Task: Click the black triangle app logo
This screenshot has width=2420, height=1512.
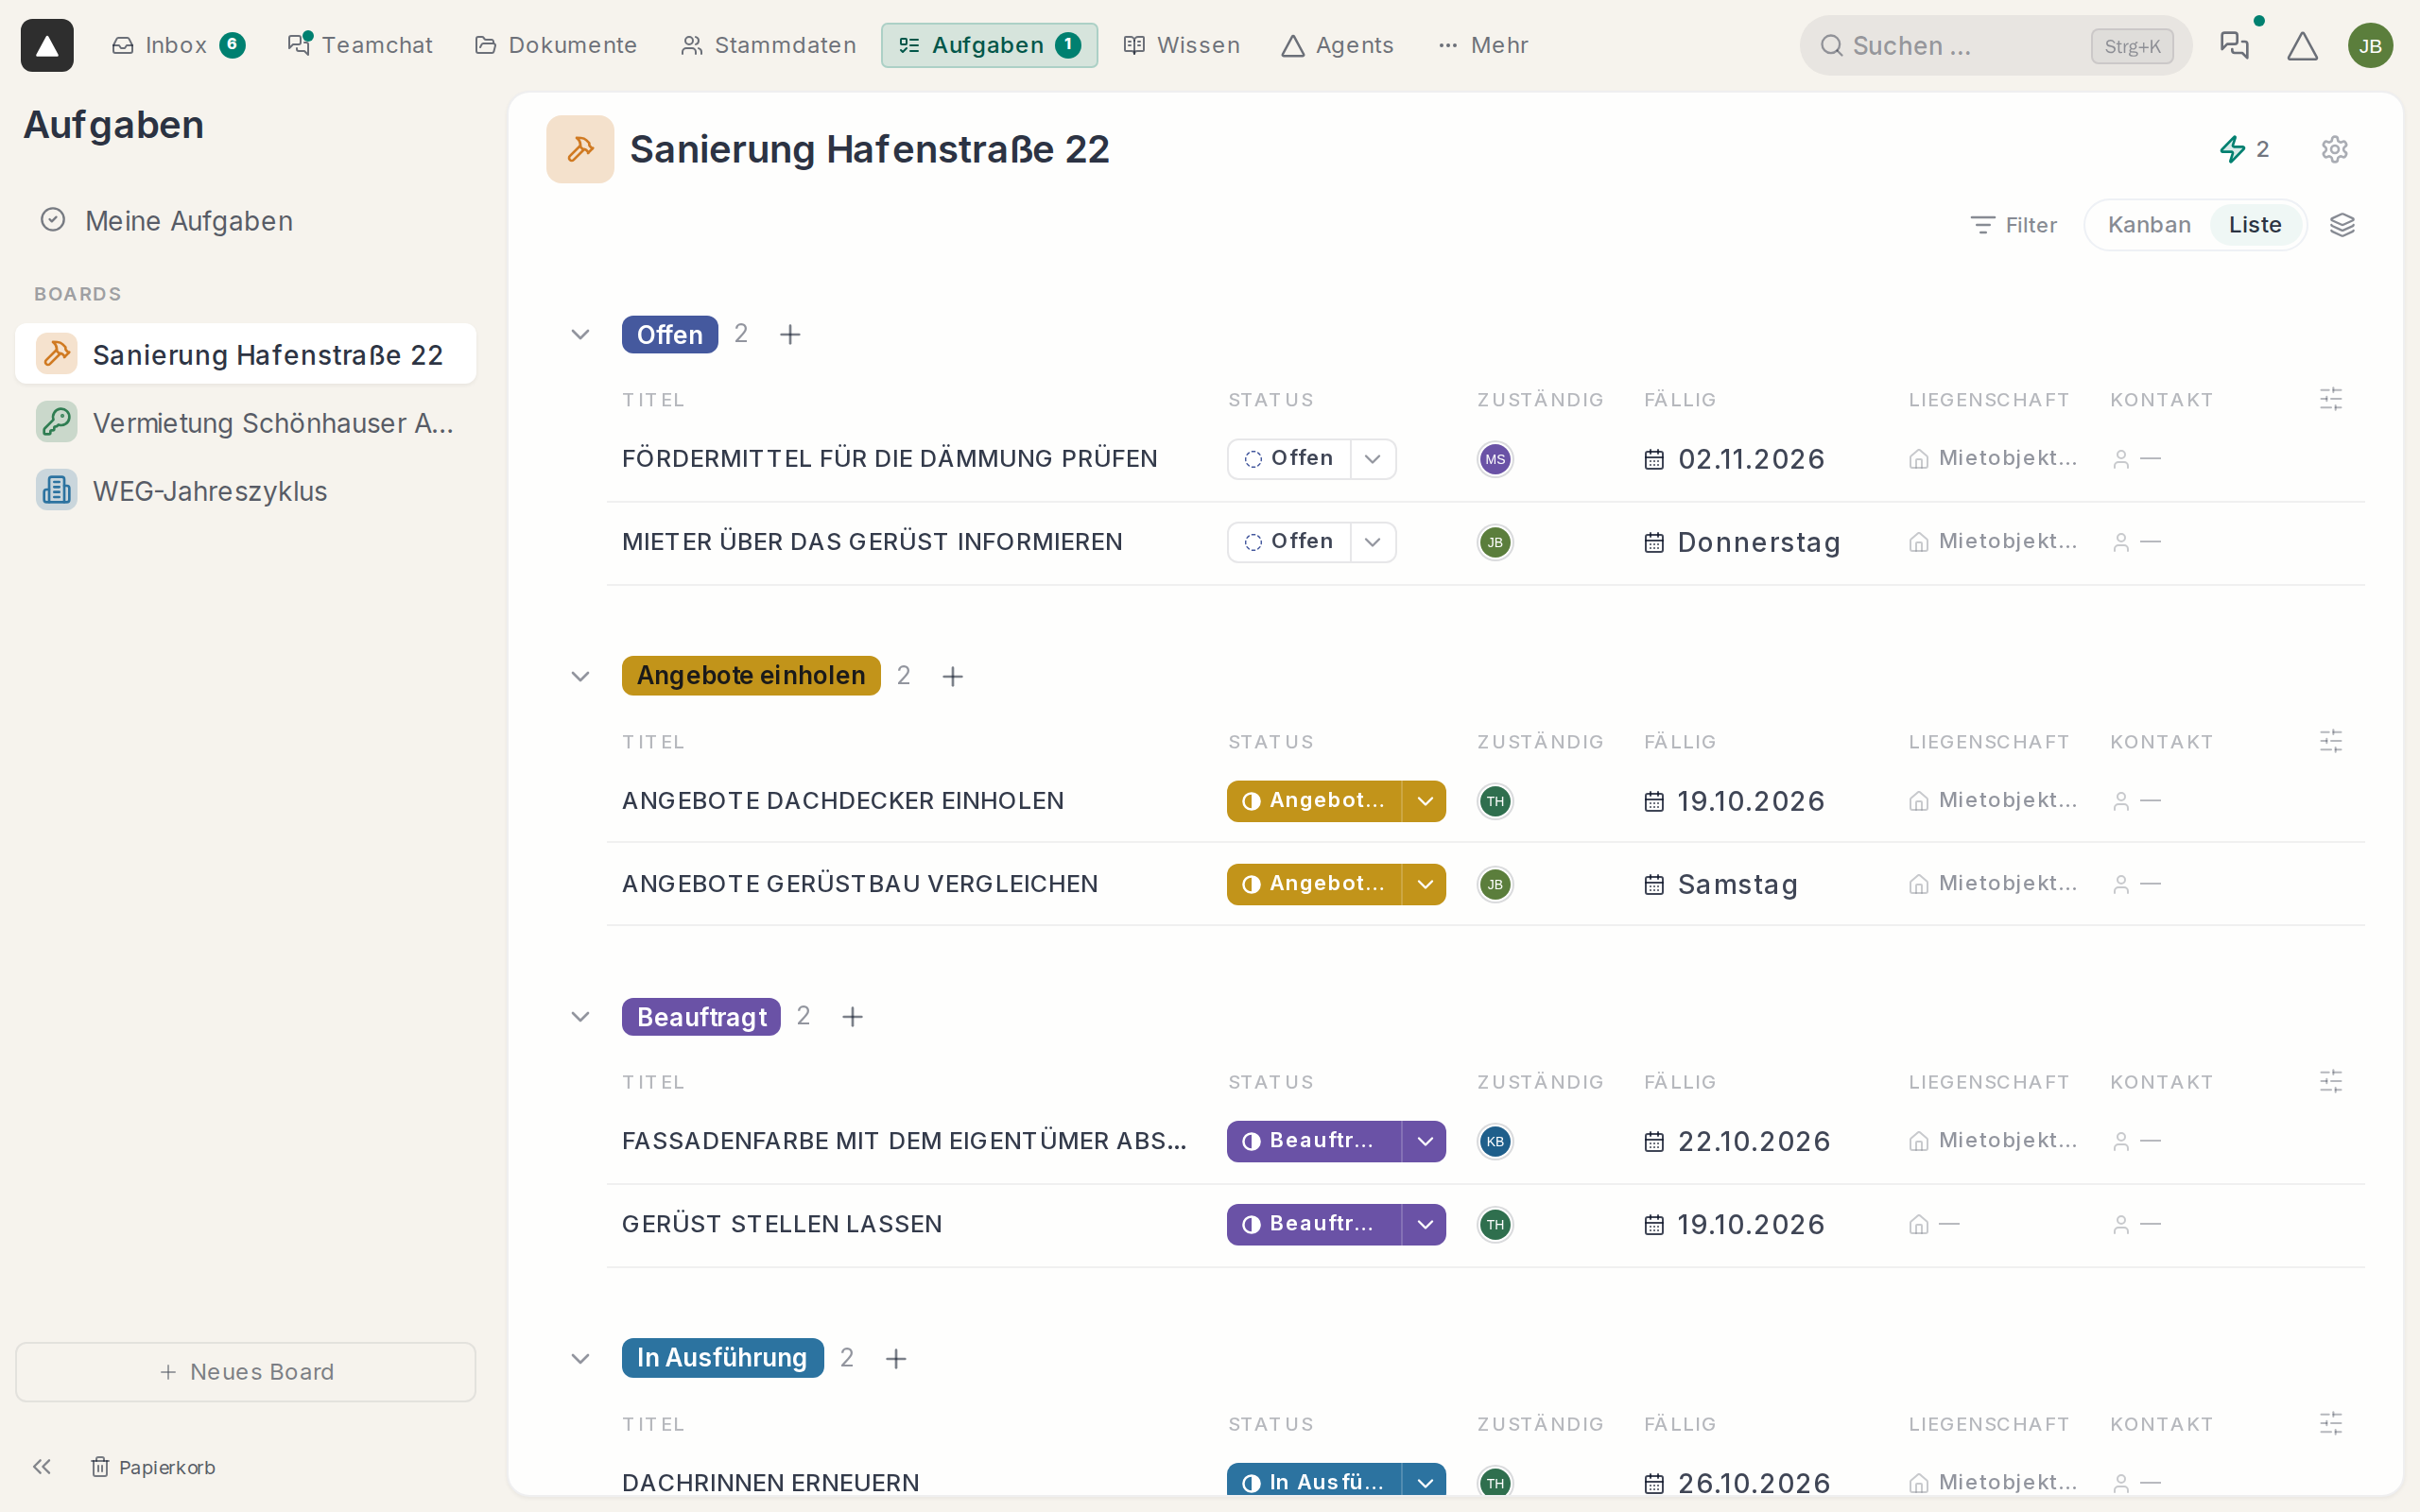Action: pyautogui.click(x=47, y=45)
